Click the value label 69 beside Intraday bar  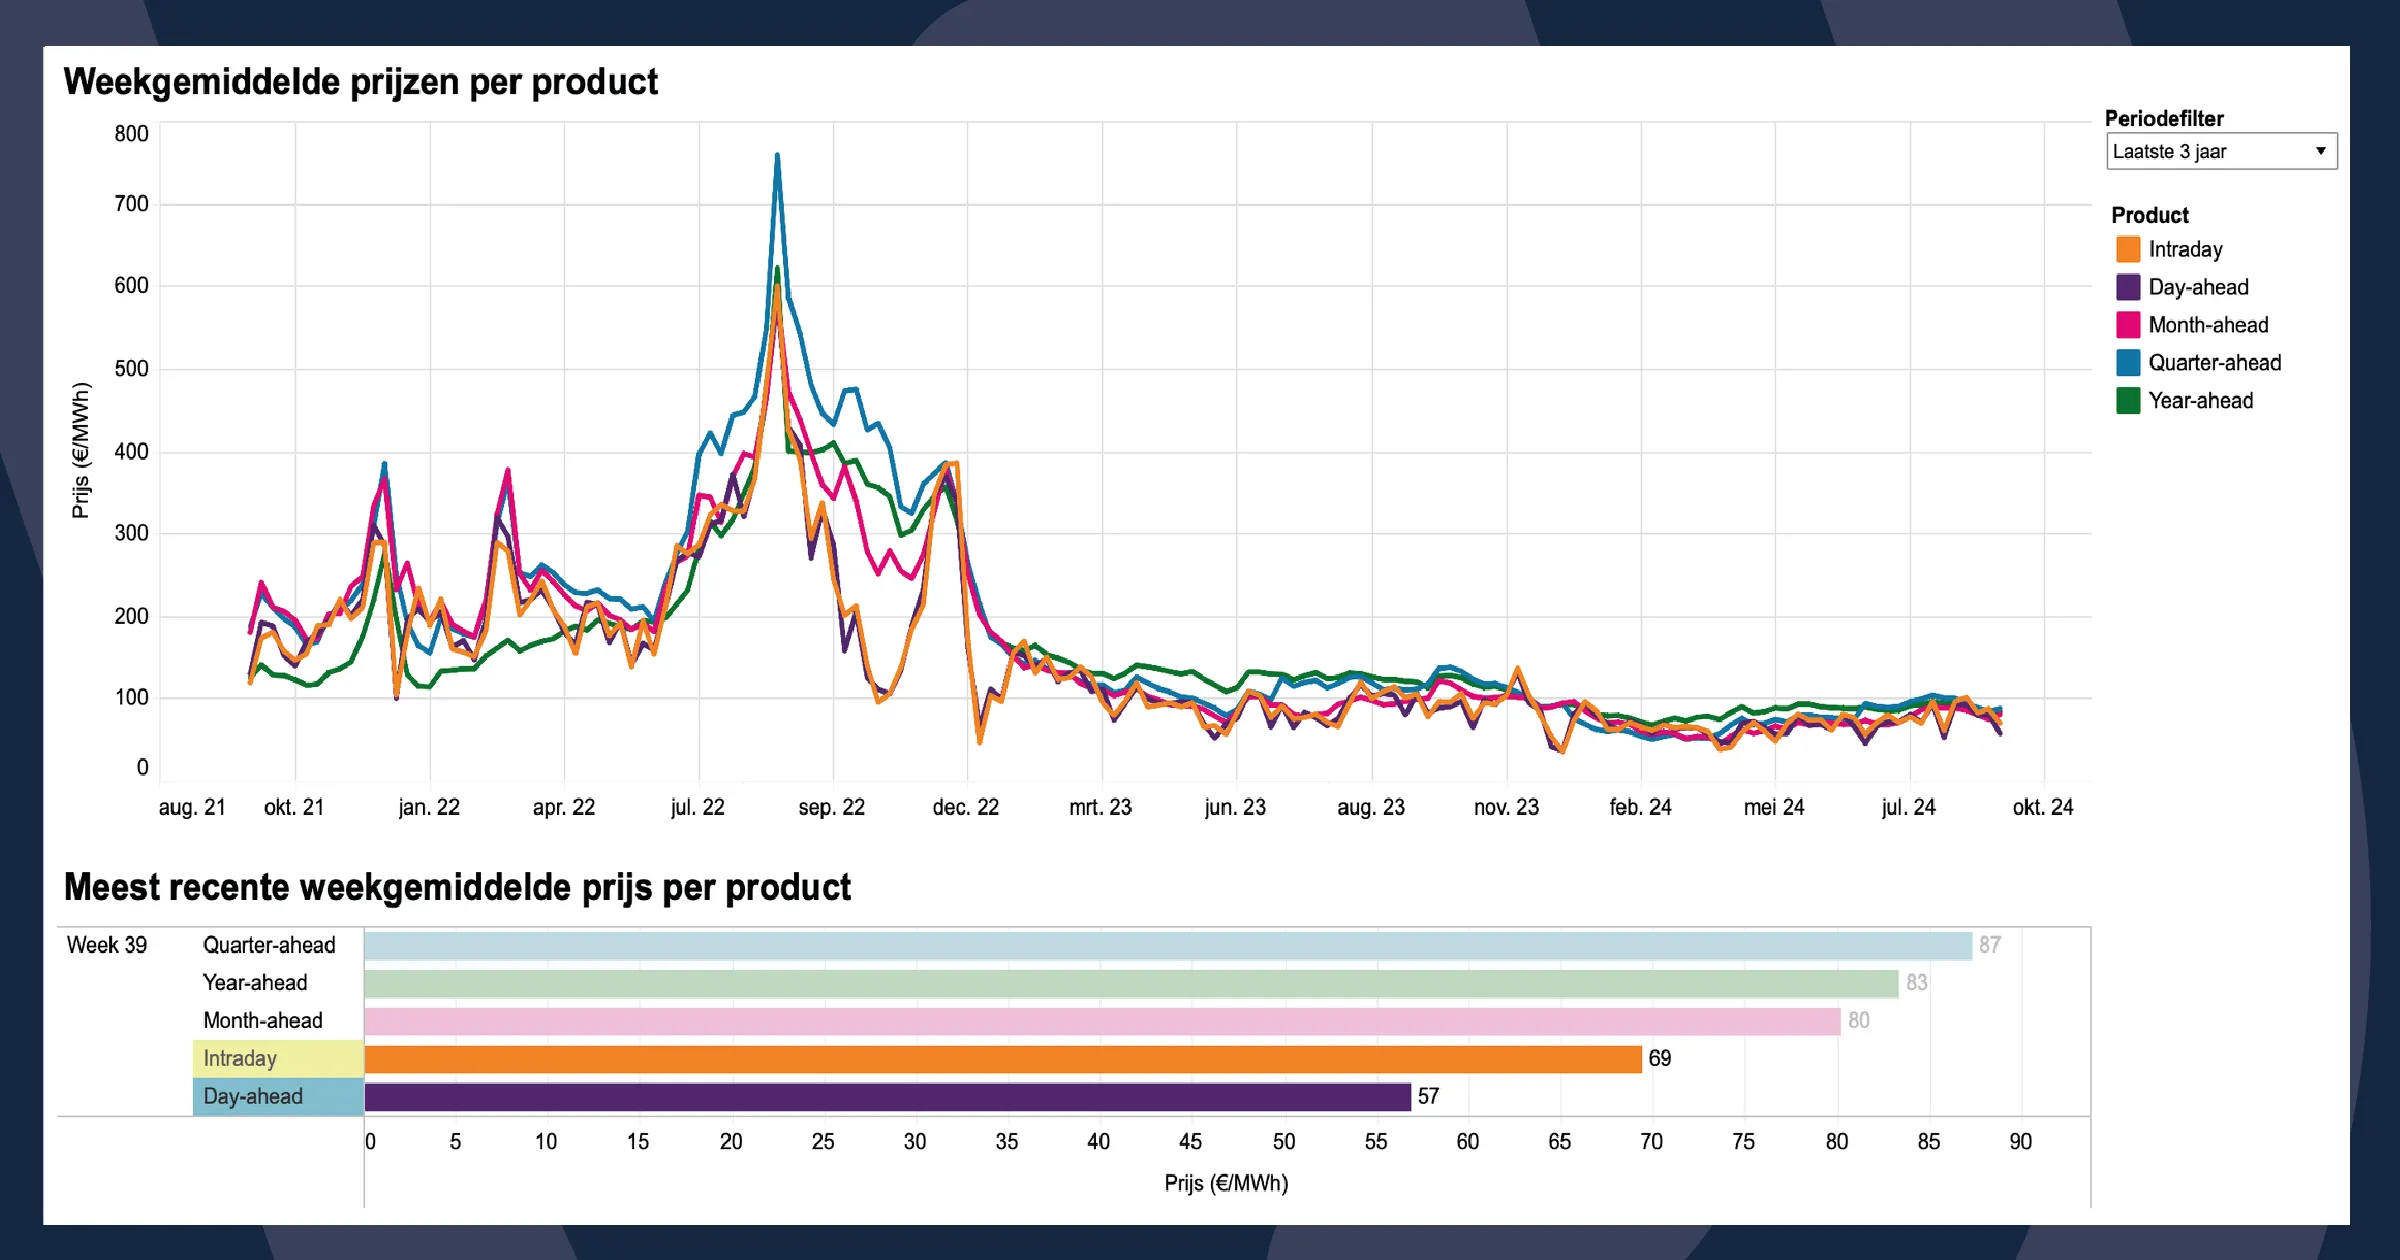pyautogui.click(x=1660, y=1058)
